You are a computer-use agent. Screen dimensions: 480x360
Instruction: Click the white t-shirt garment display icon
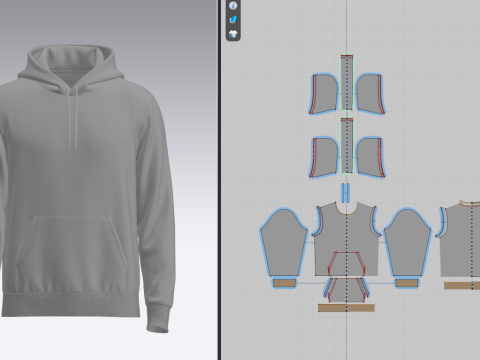click(x=233, y=34)
